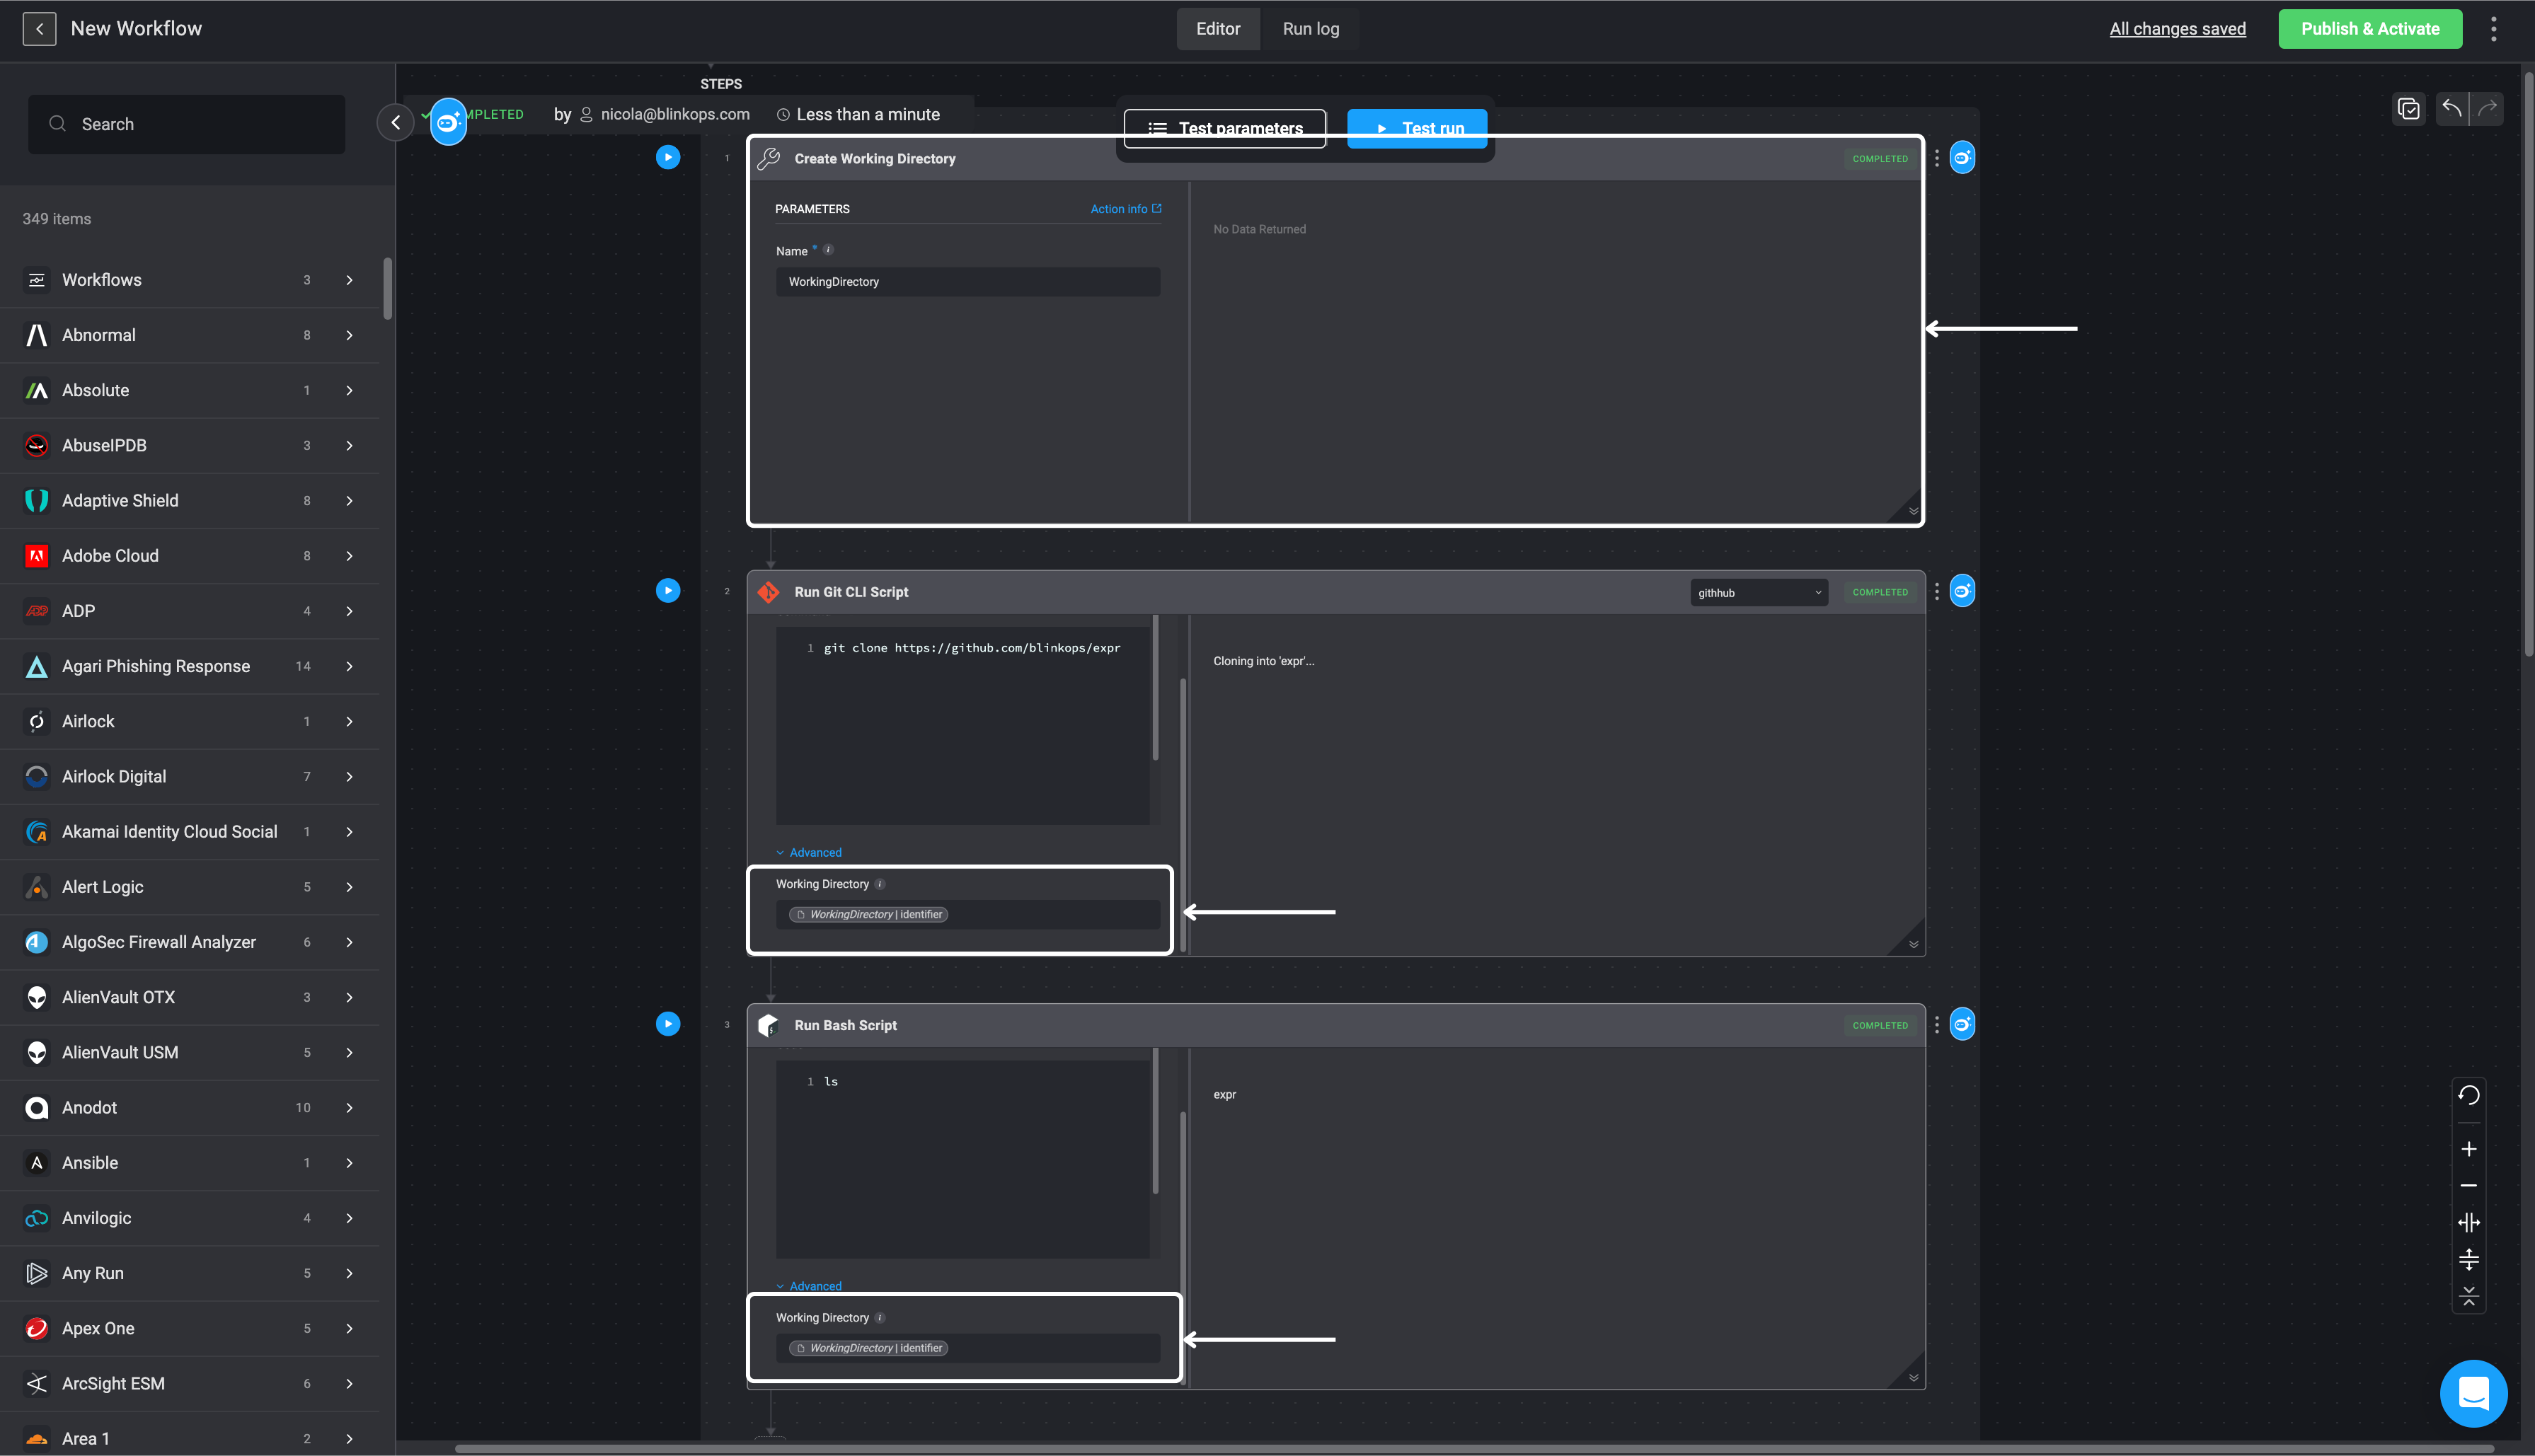Open the options menu of Run Git CLI Script step

point(1937,592)
